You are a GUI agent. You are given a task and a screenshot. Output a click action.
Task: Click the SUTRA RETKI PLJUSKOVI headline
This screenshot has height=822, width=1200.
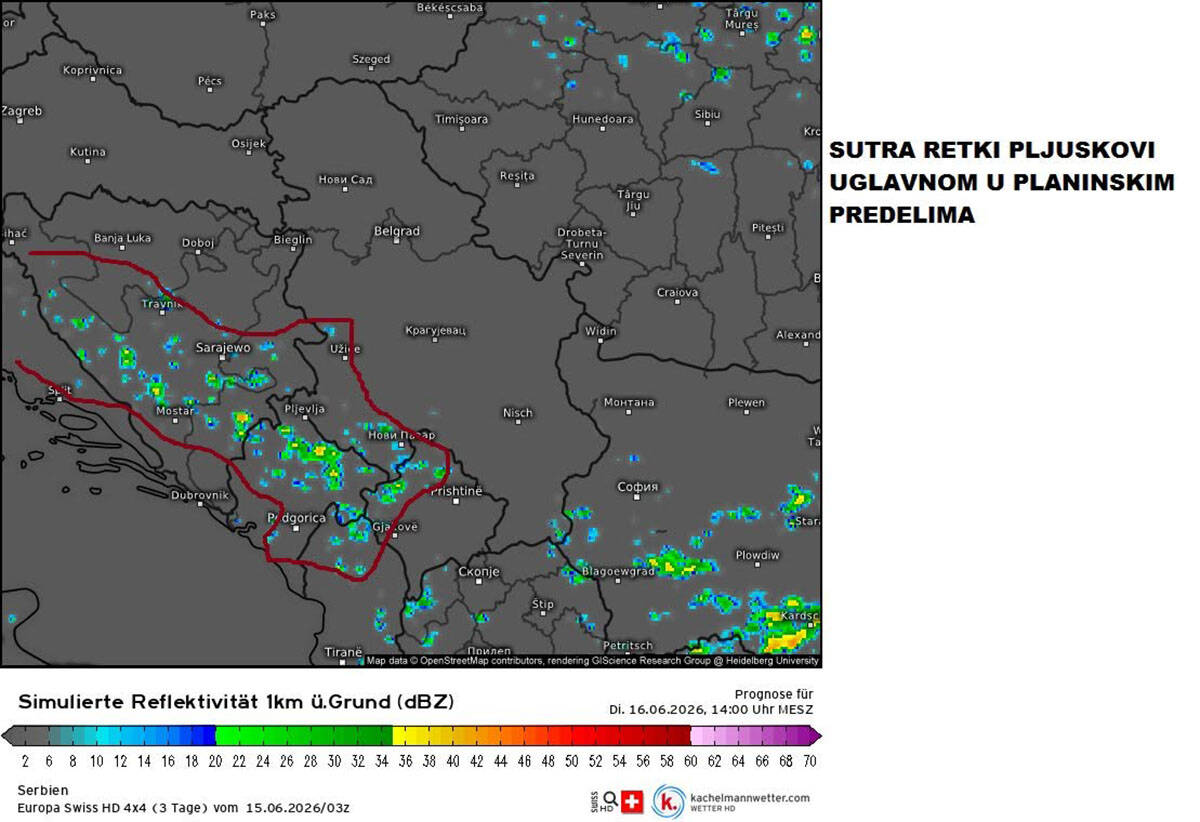(x=993, y=151)
